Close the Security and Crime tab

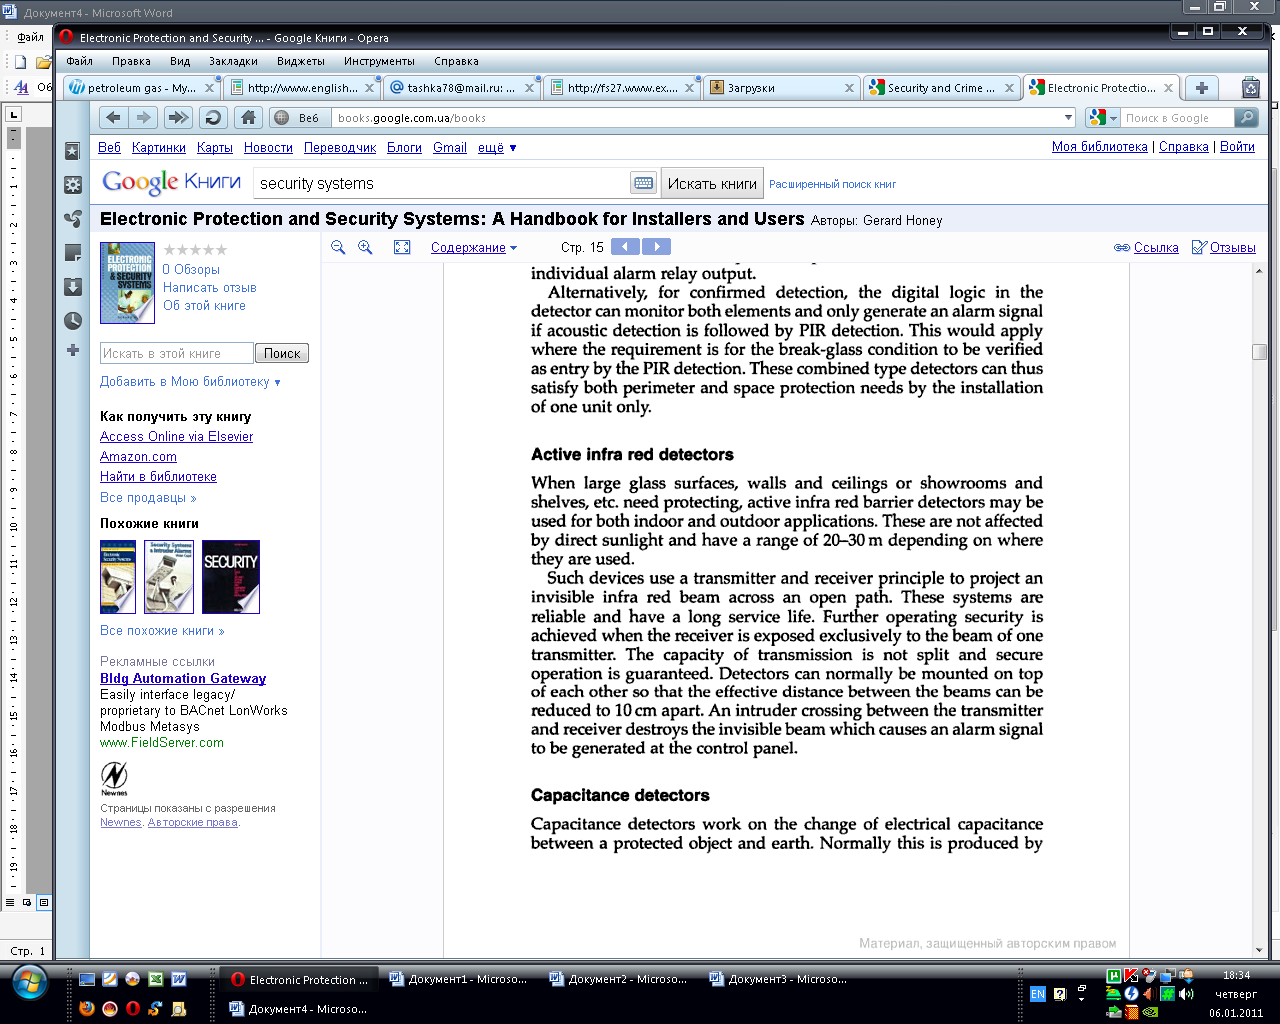[x=1009, y=88]
